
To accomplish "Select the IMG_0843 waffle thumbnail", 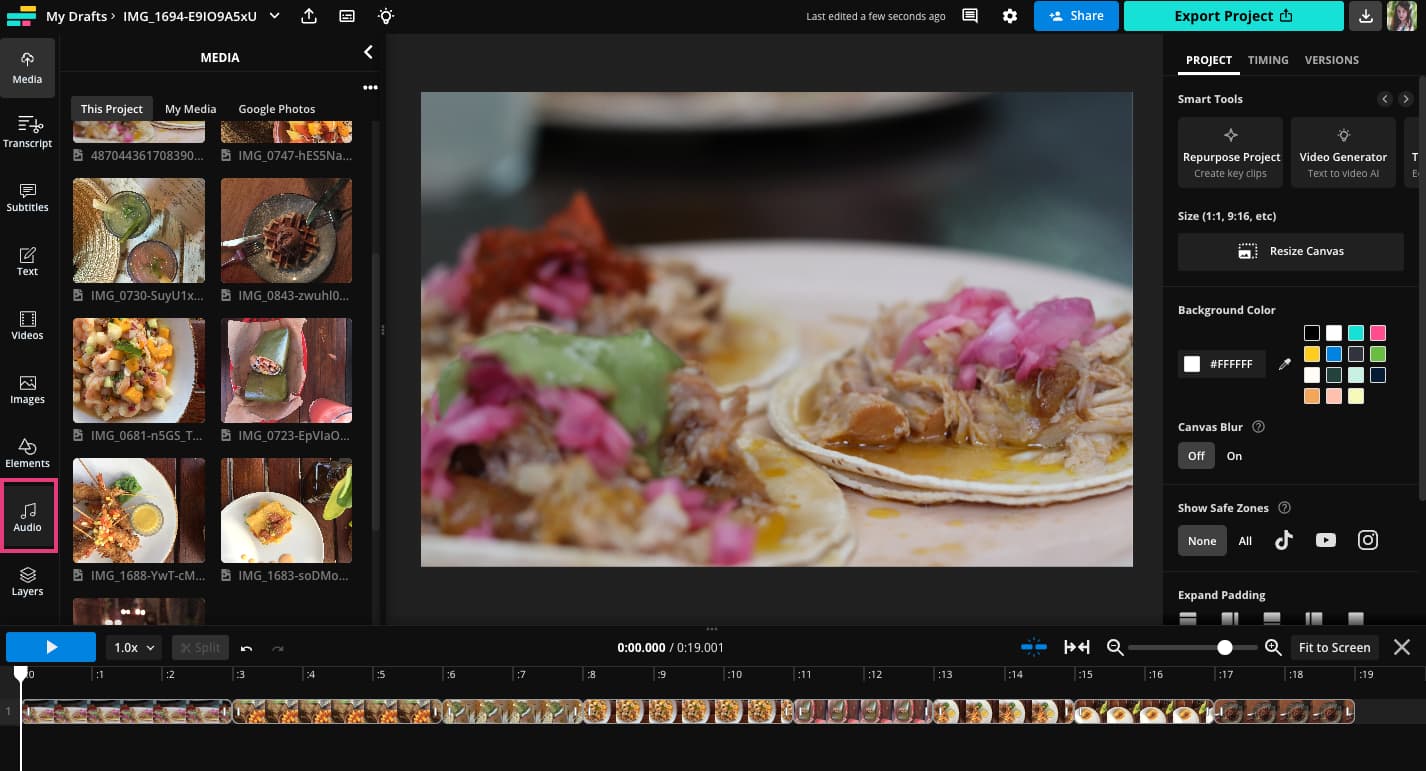I will 286,230.
